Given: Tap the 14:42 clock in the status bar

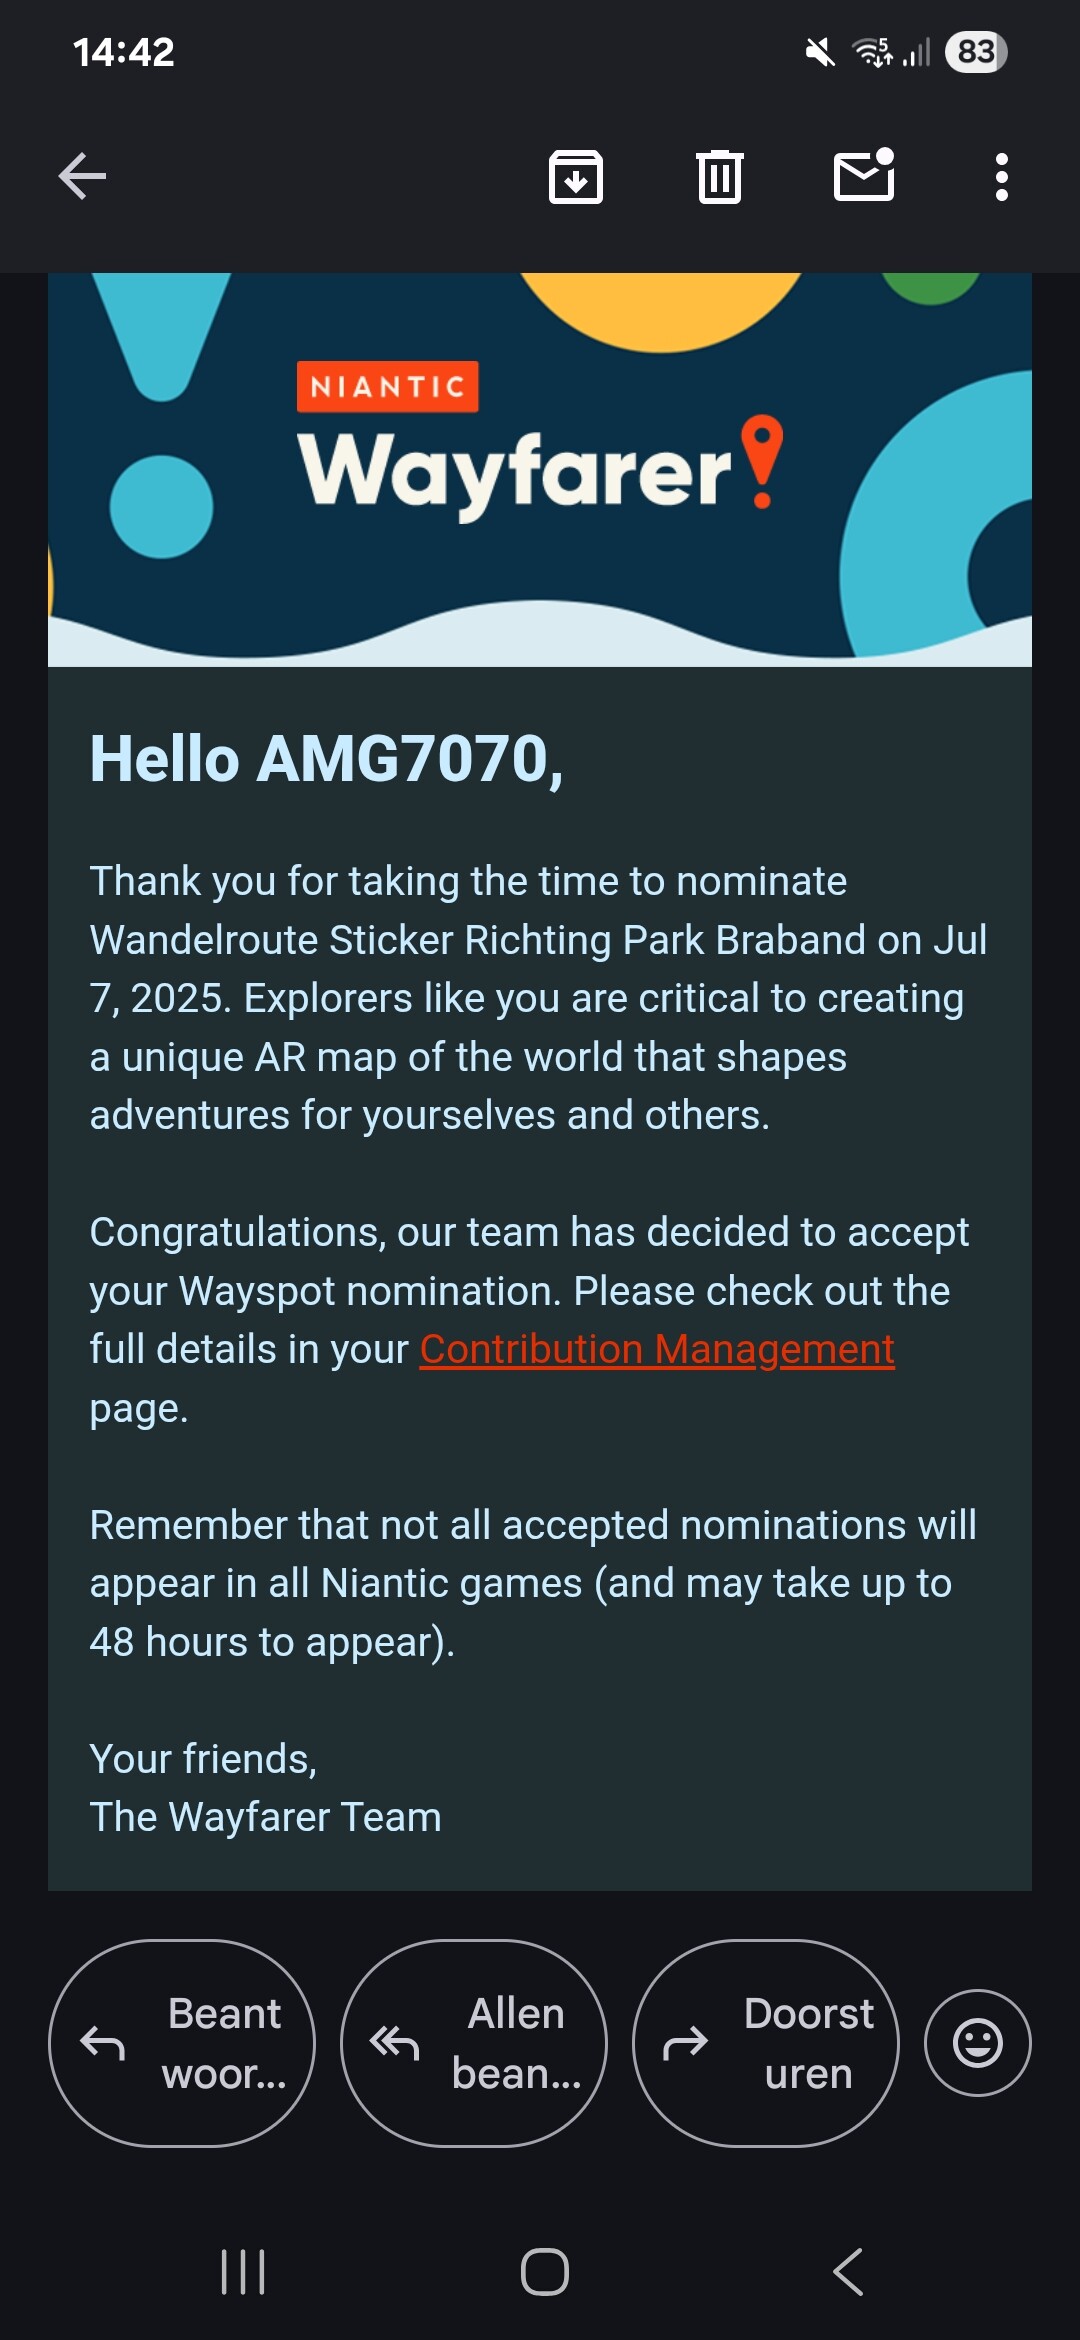Looking at the screenshot, I should [x=124, y=52].
